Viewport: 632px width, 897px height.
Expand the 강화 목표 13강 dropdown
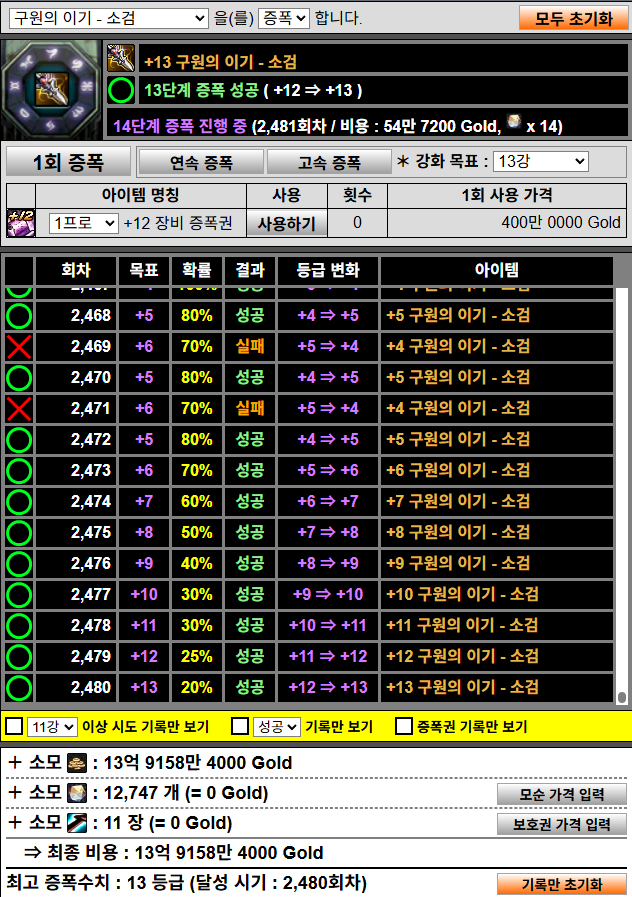pos(541,161)
